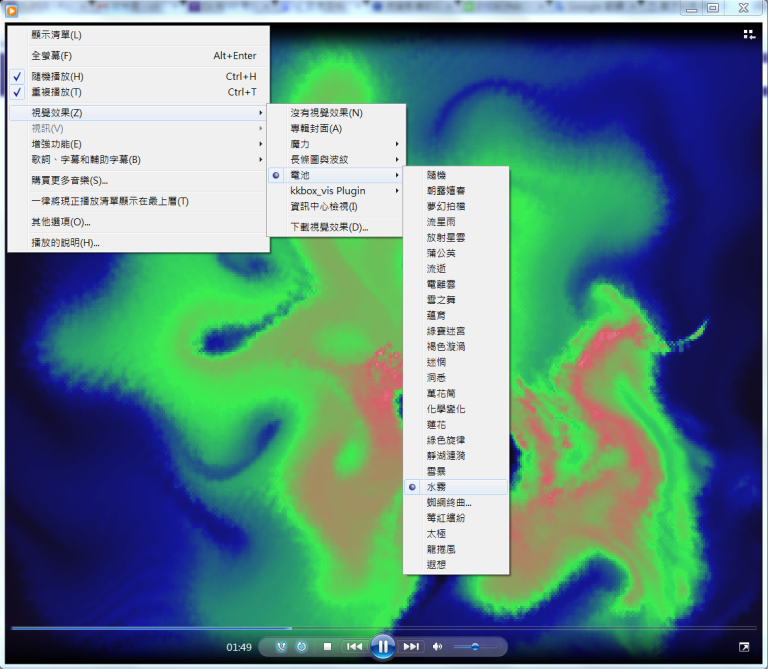Click the full screen icon at bottom right
The height and width of the screenshot is (669, 768).
pos(743,647)
